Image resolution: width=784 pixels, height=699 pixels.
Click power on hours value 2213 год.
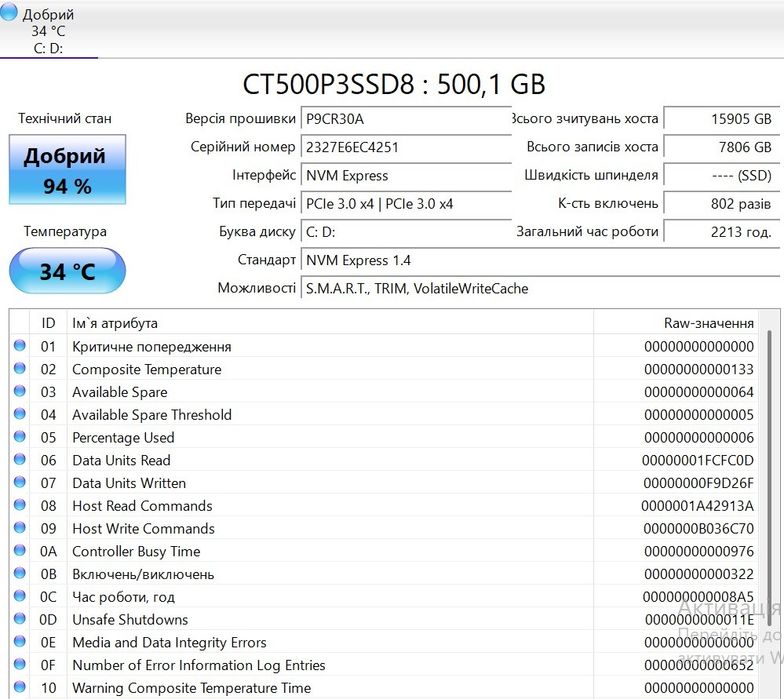click(722, 232)
